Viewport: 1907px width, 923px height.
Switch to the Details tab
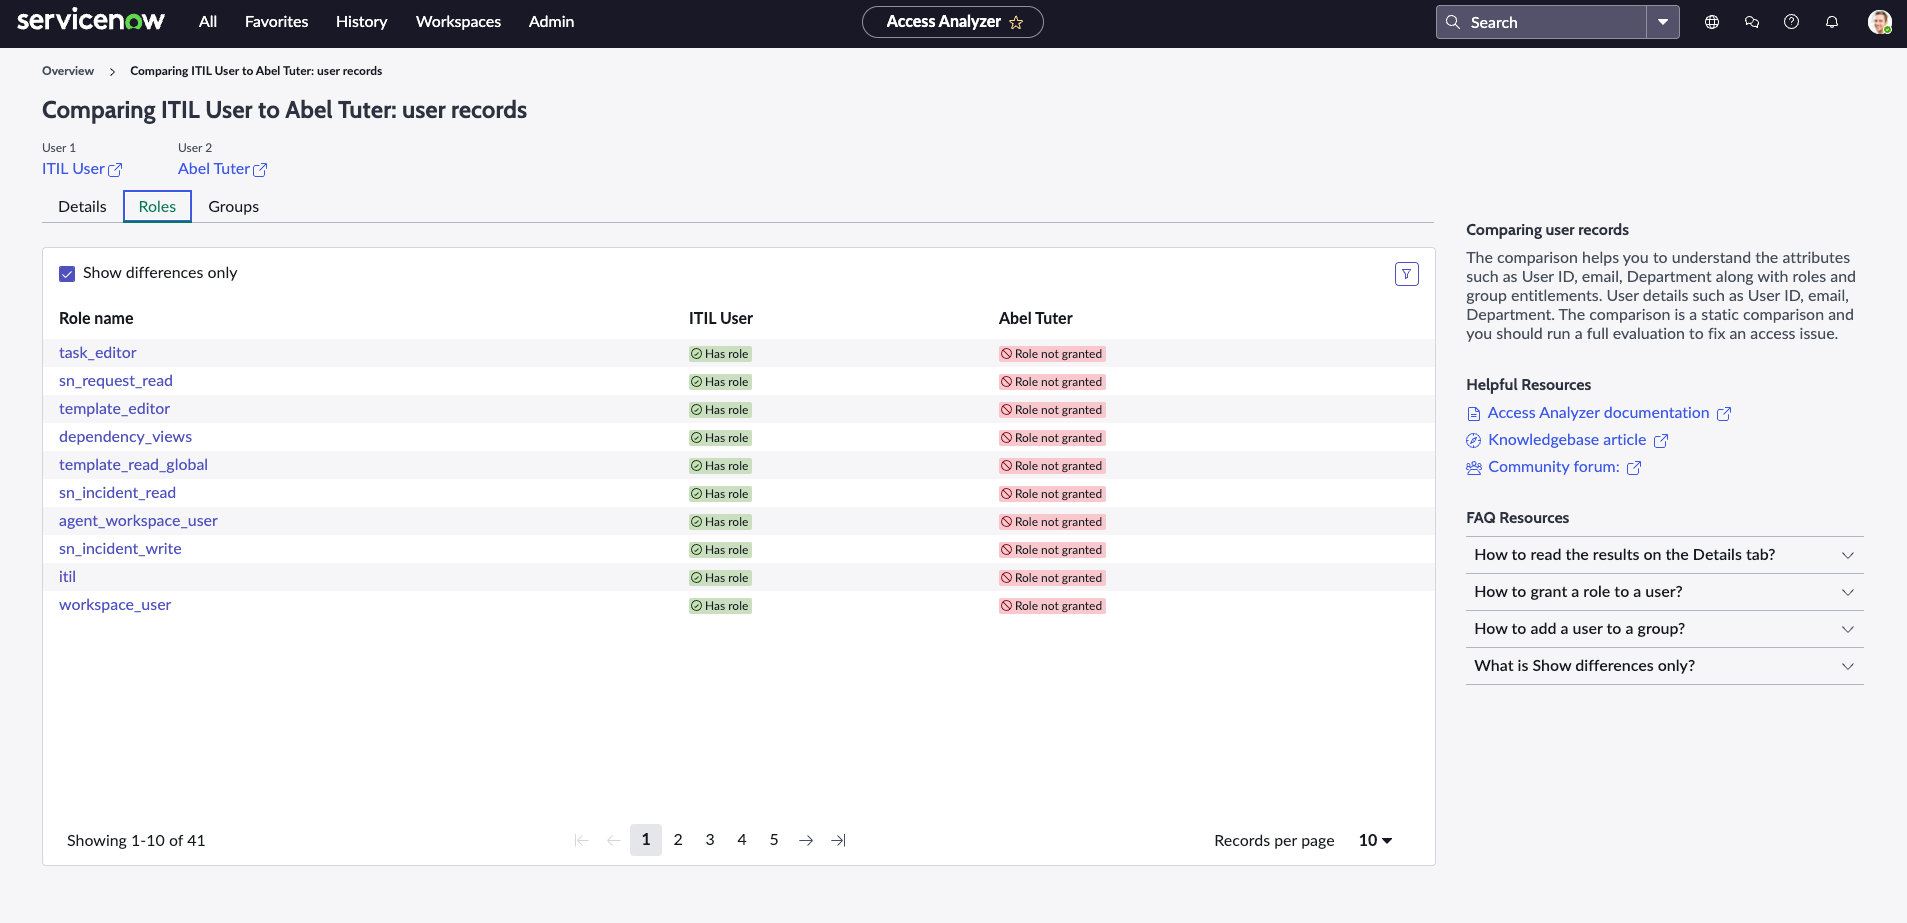tap(82, 207)
